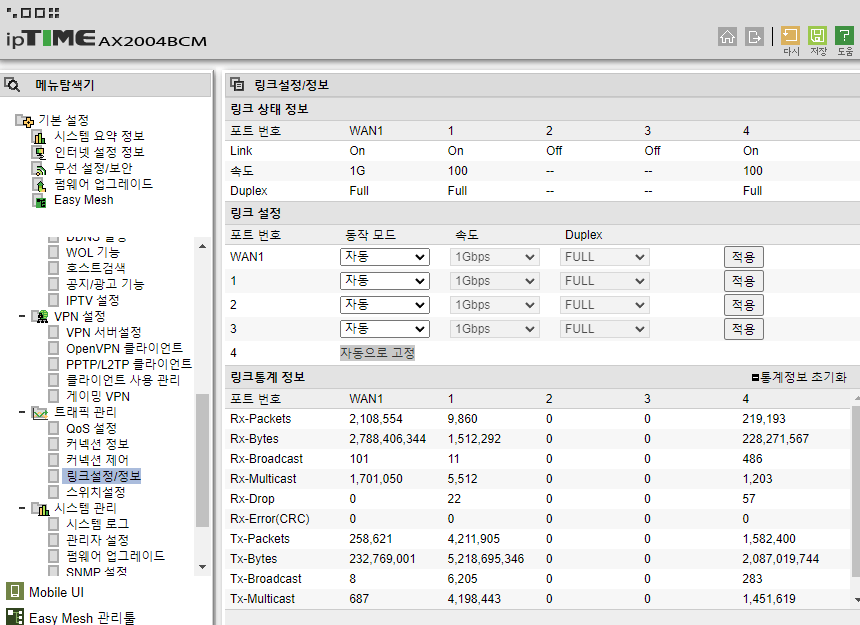The width and height of the screenshot is (860, 625).
Task: Open 스위치설정 menu item
Action: coord(95,492)
